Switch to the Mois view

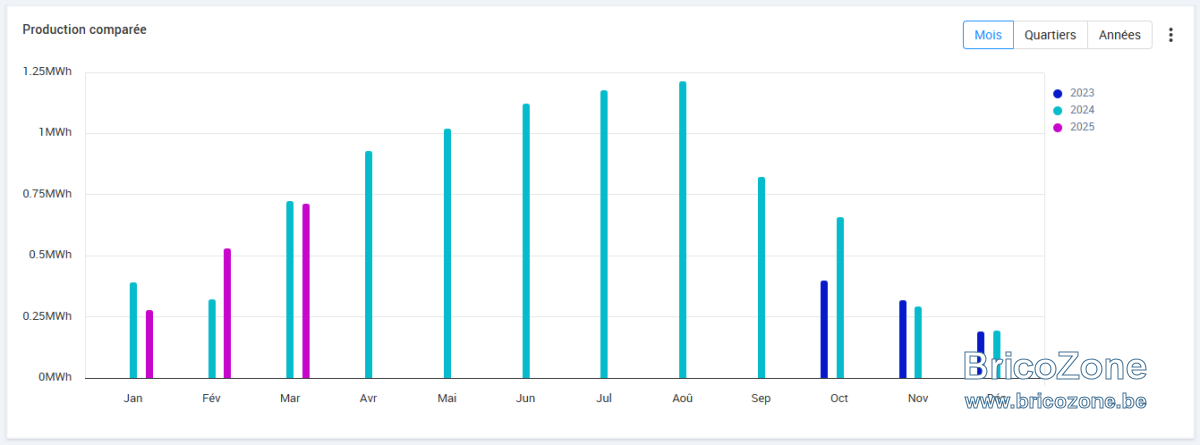988,35
